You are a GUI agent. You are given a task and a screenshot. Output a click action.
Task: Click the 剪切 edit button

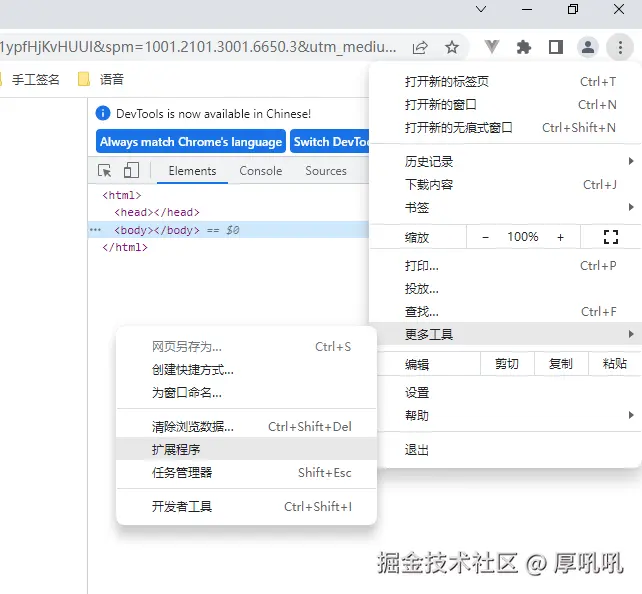507,363
